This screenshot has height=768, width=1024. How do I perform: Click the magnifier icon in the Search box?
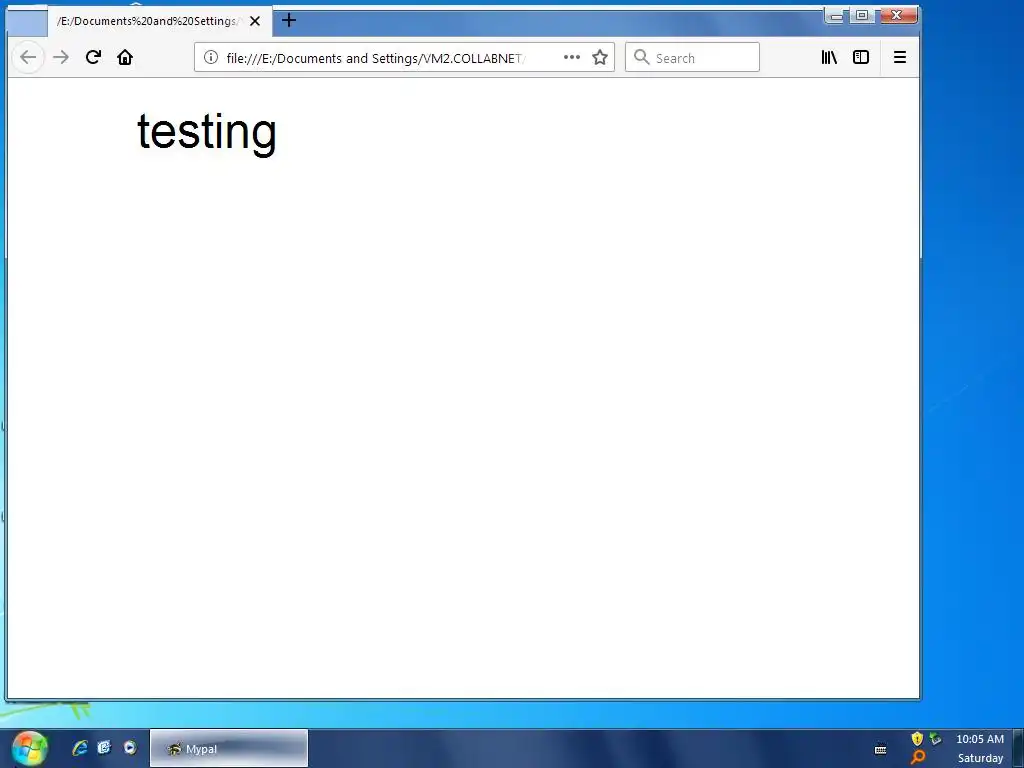(641, 57)
